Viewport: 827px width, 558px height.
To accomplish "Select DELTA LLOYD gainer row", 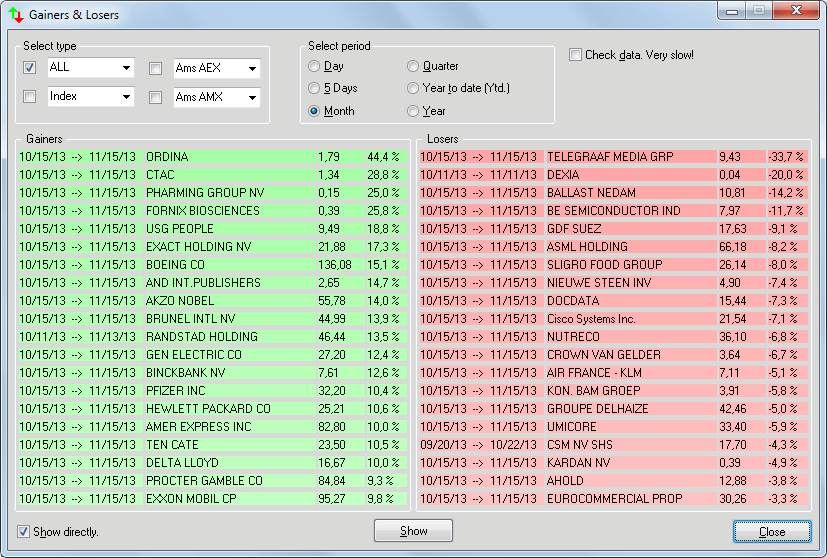I will click(x=213, y=463).
